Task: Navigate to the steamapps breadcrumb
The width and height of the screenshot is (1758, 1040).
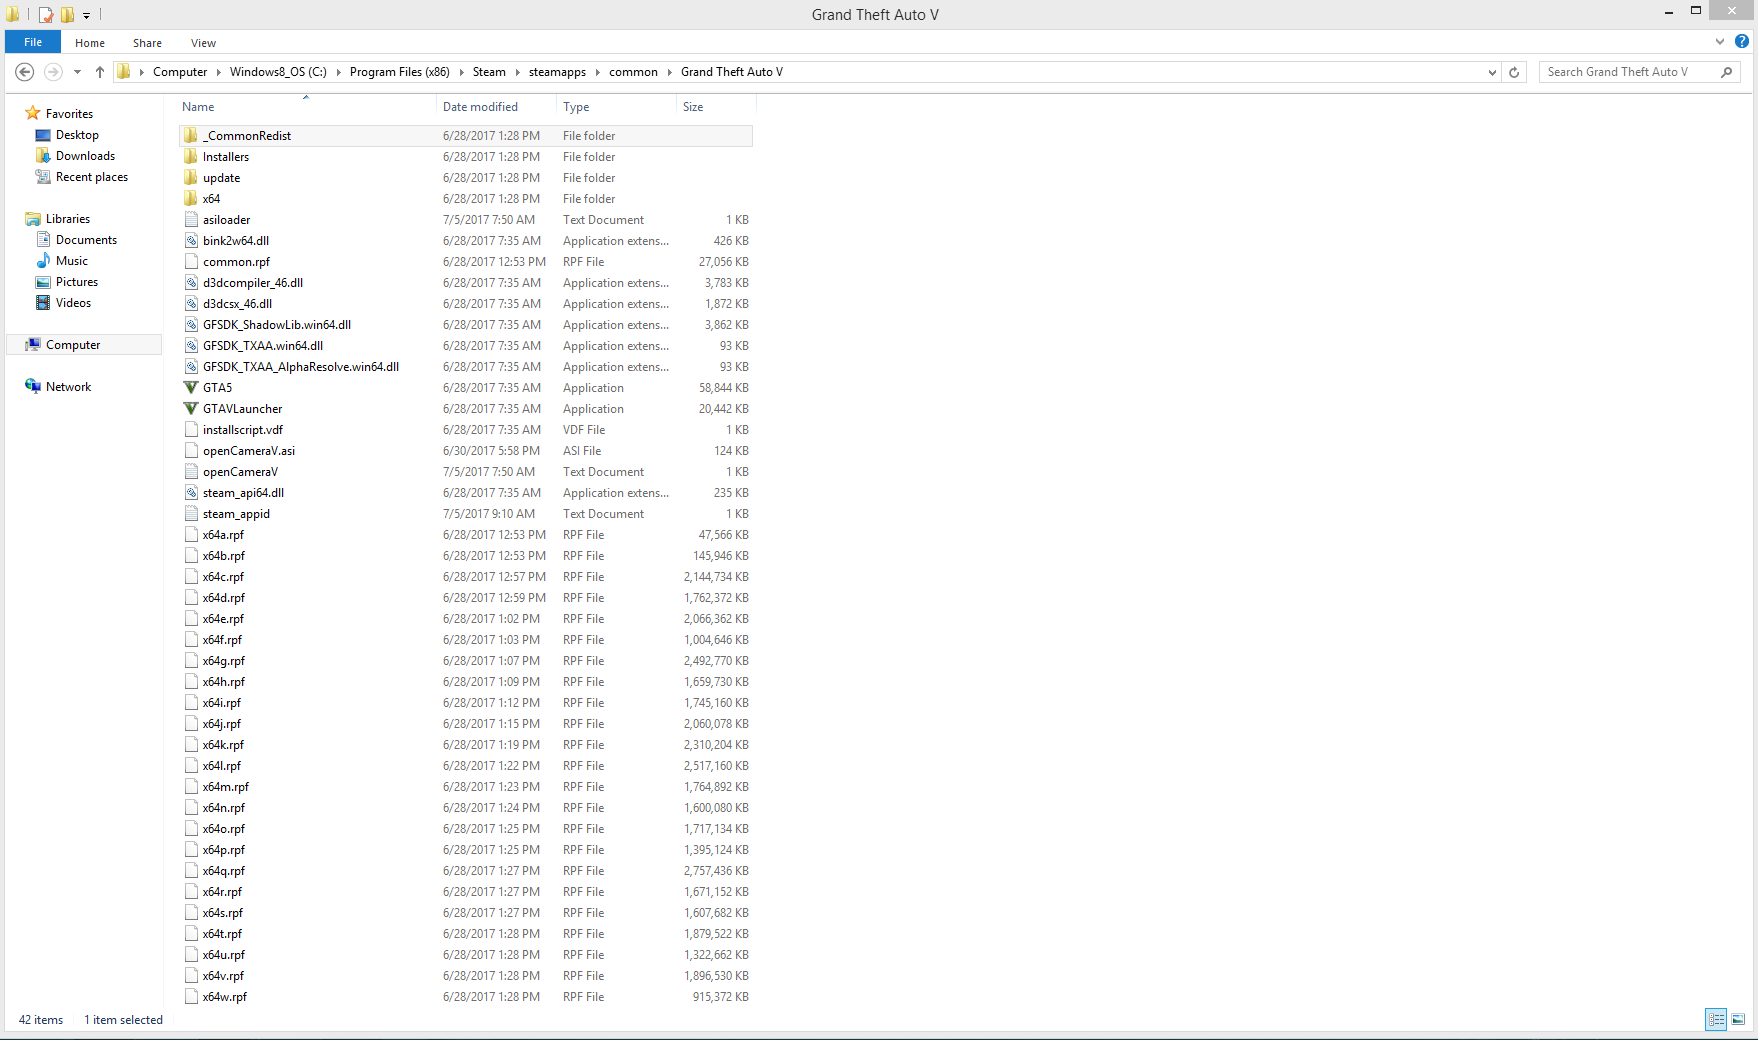Action: tap(557, 72)
